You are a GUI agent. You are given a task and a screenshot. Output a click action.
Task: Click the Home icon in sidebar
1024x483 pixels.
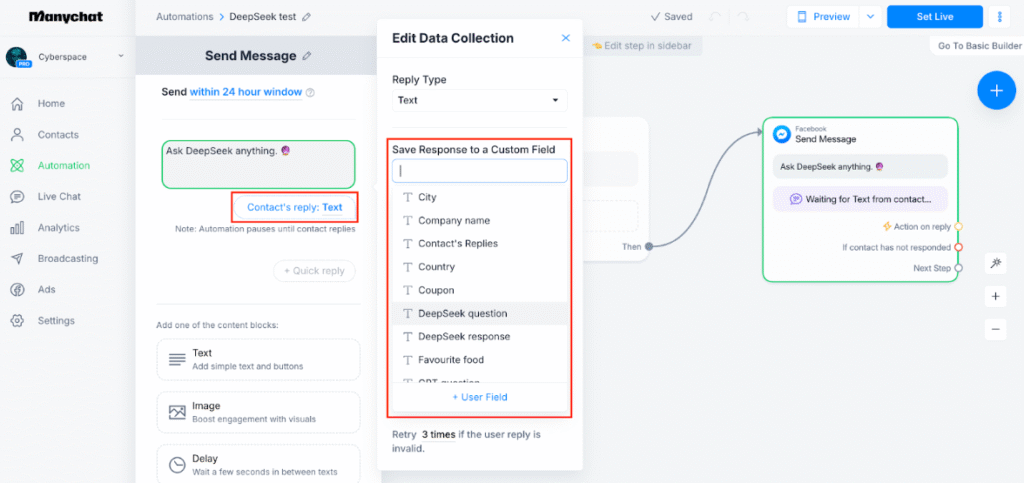point(17,104)
